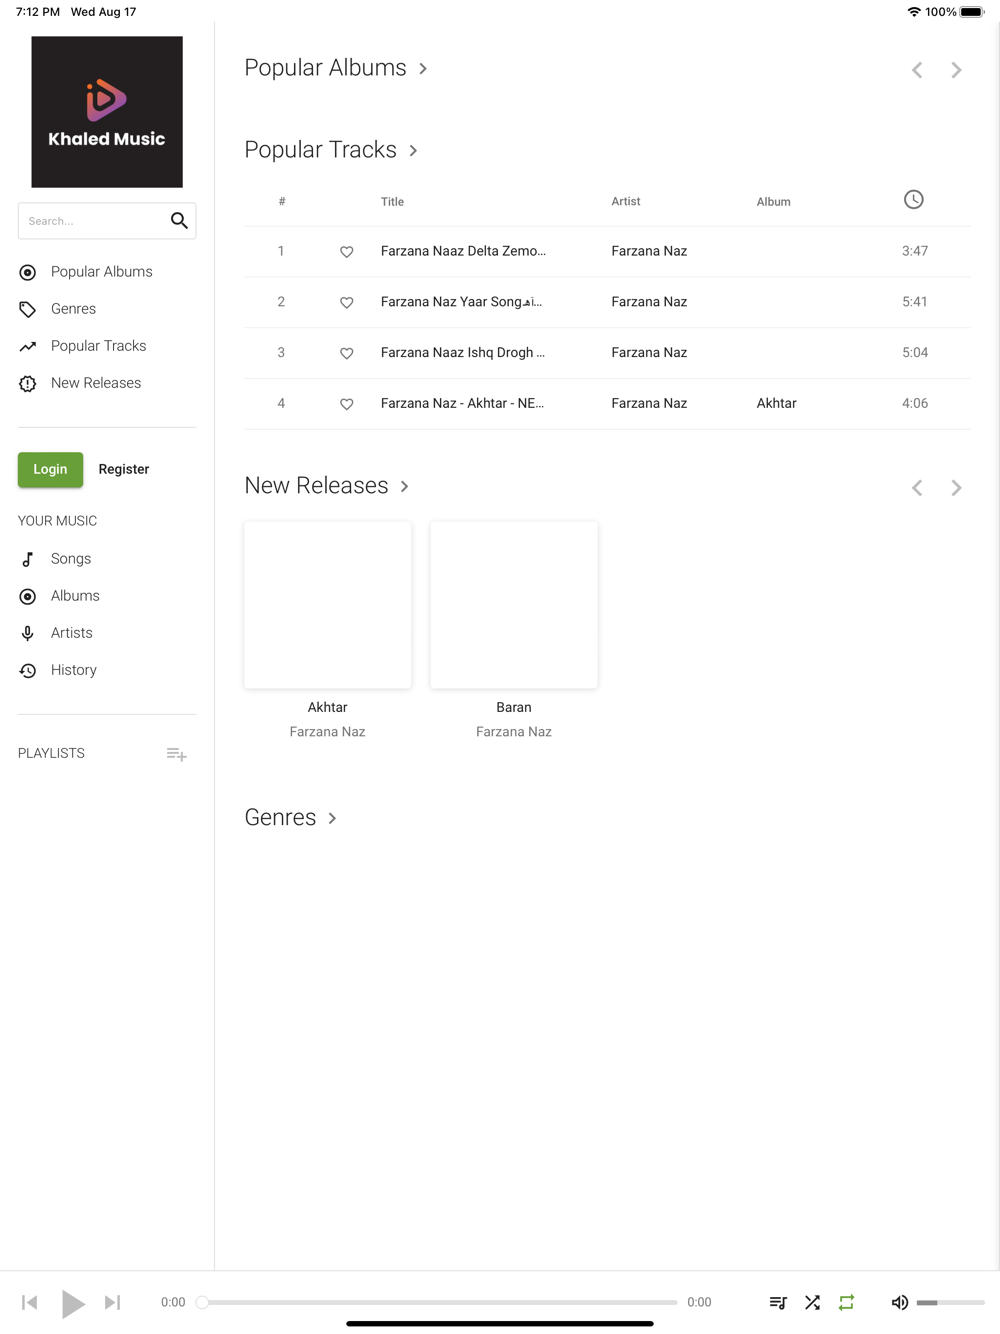Click the Register button
1000x1334 pixels.
pos(124,469)
